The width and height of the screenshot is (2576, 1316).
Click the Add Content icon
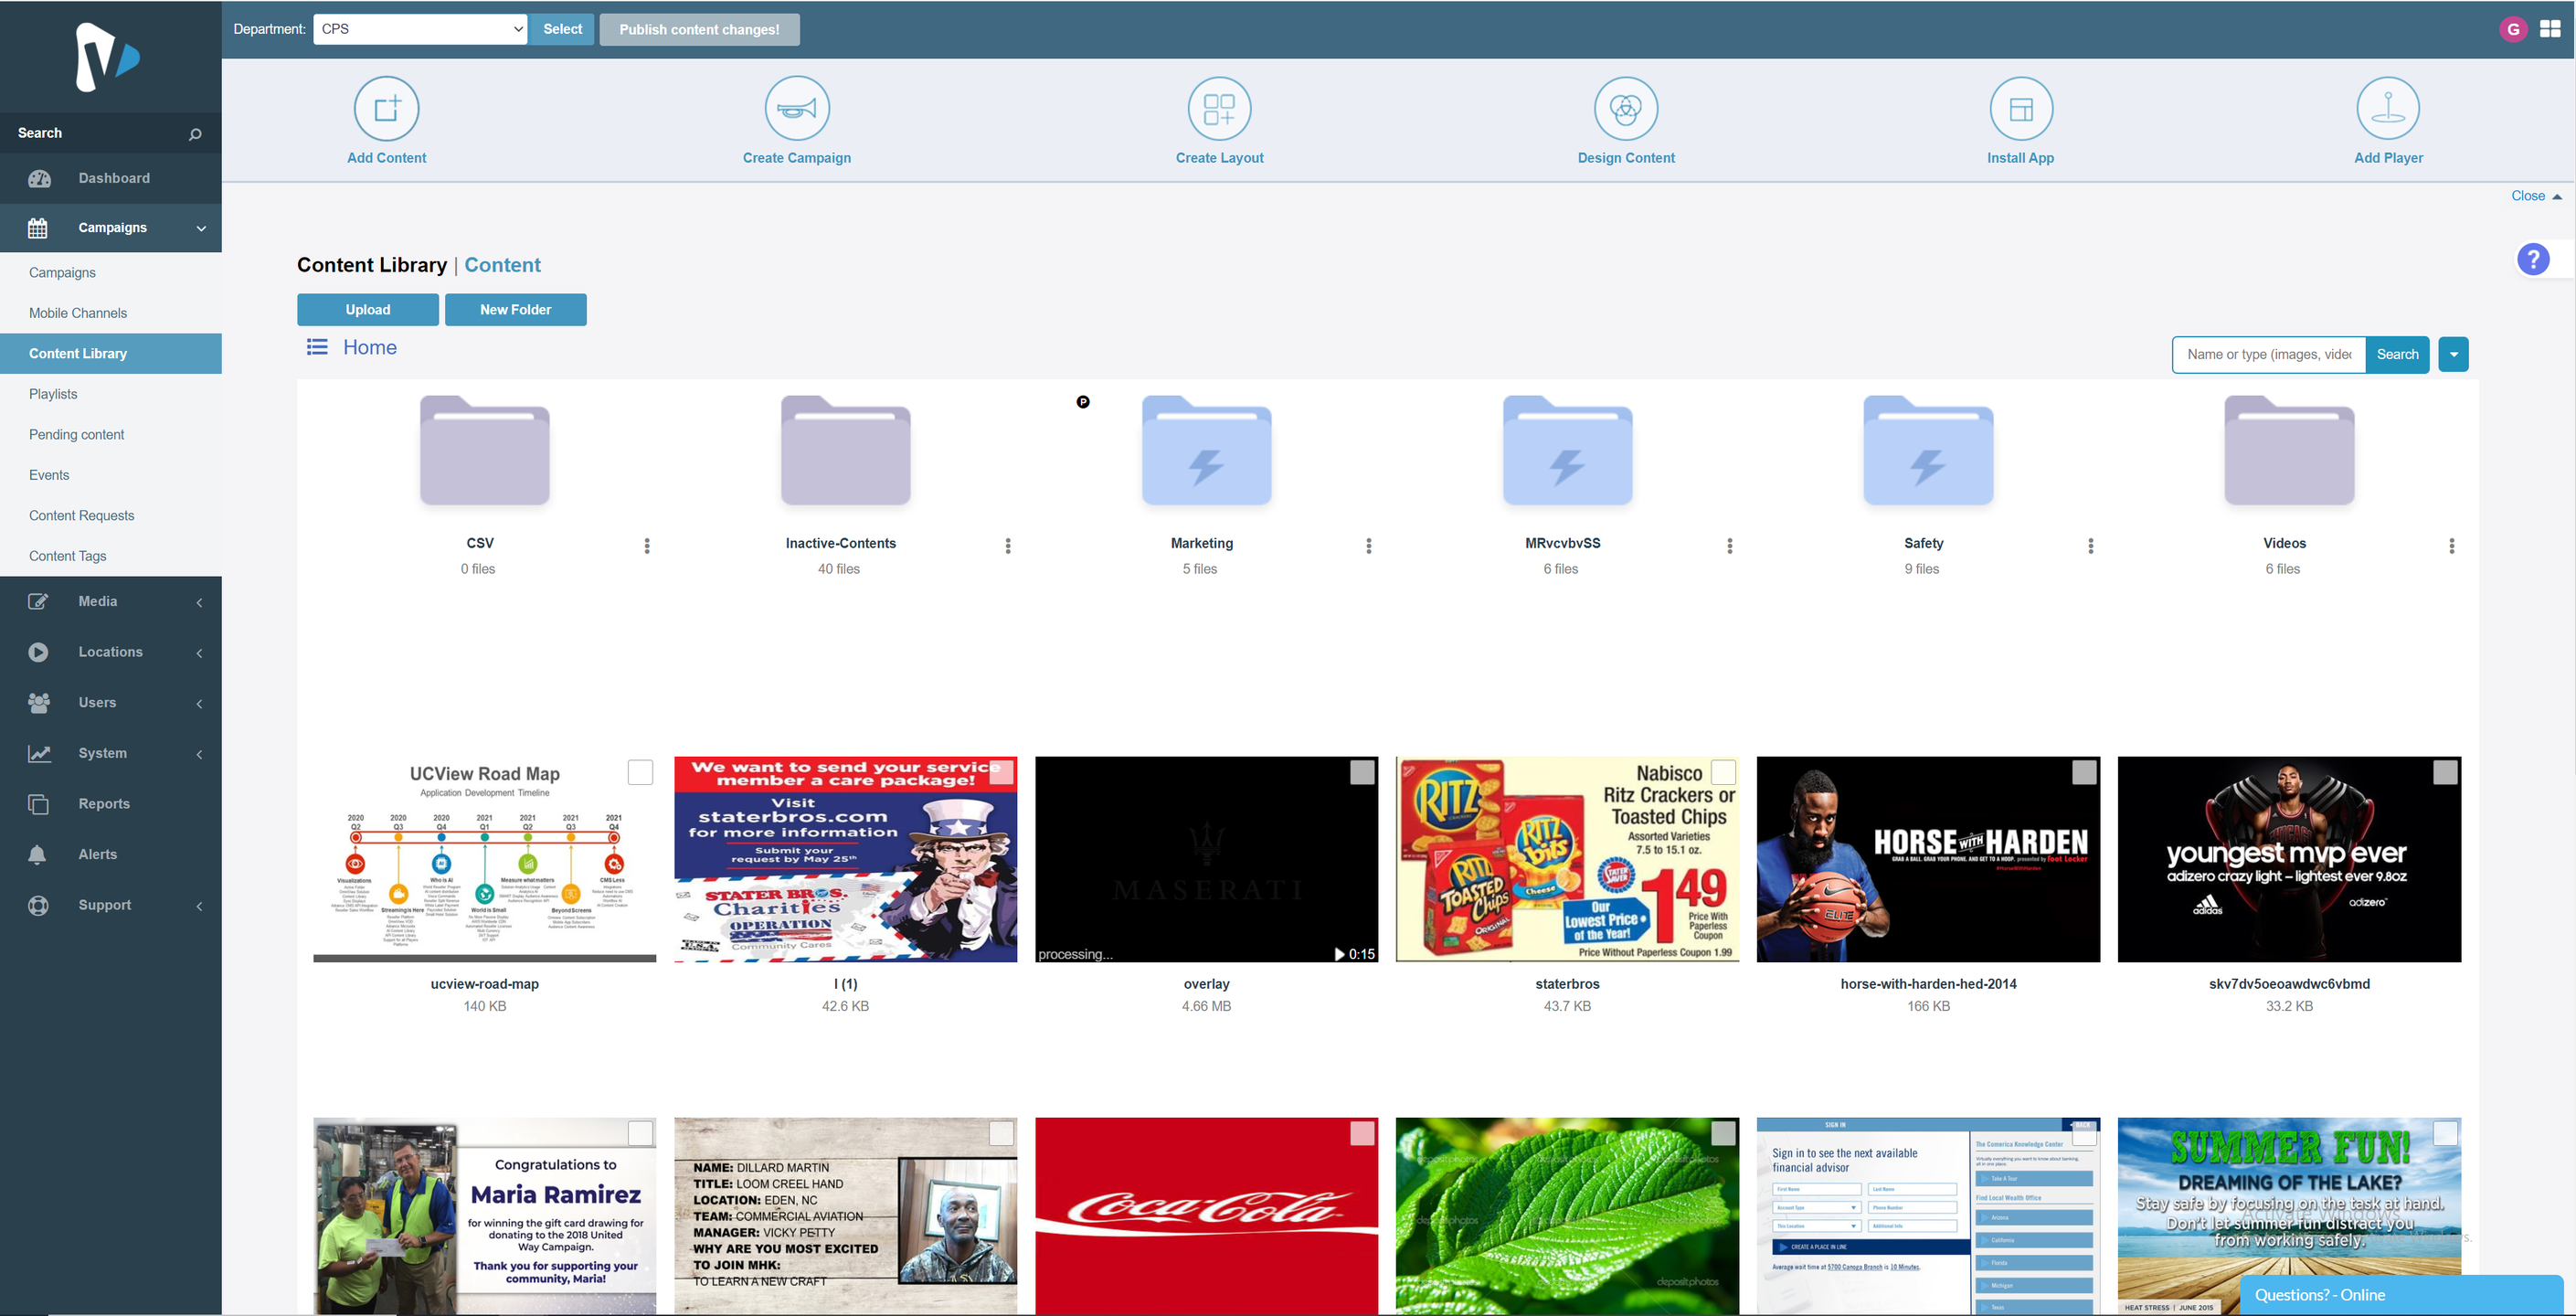[x=386, y=108]
